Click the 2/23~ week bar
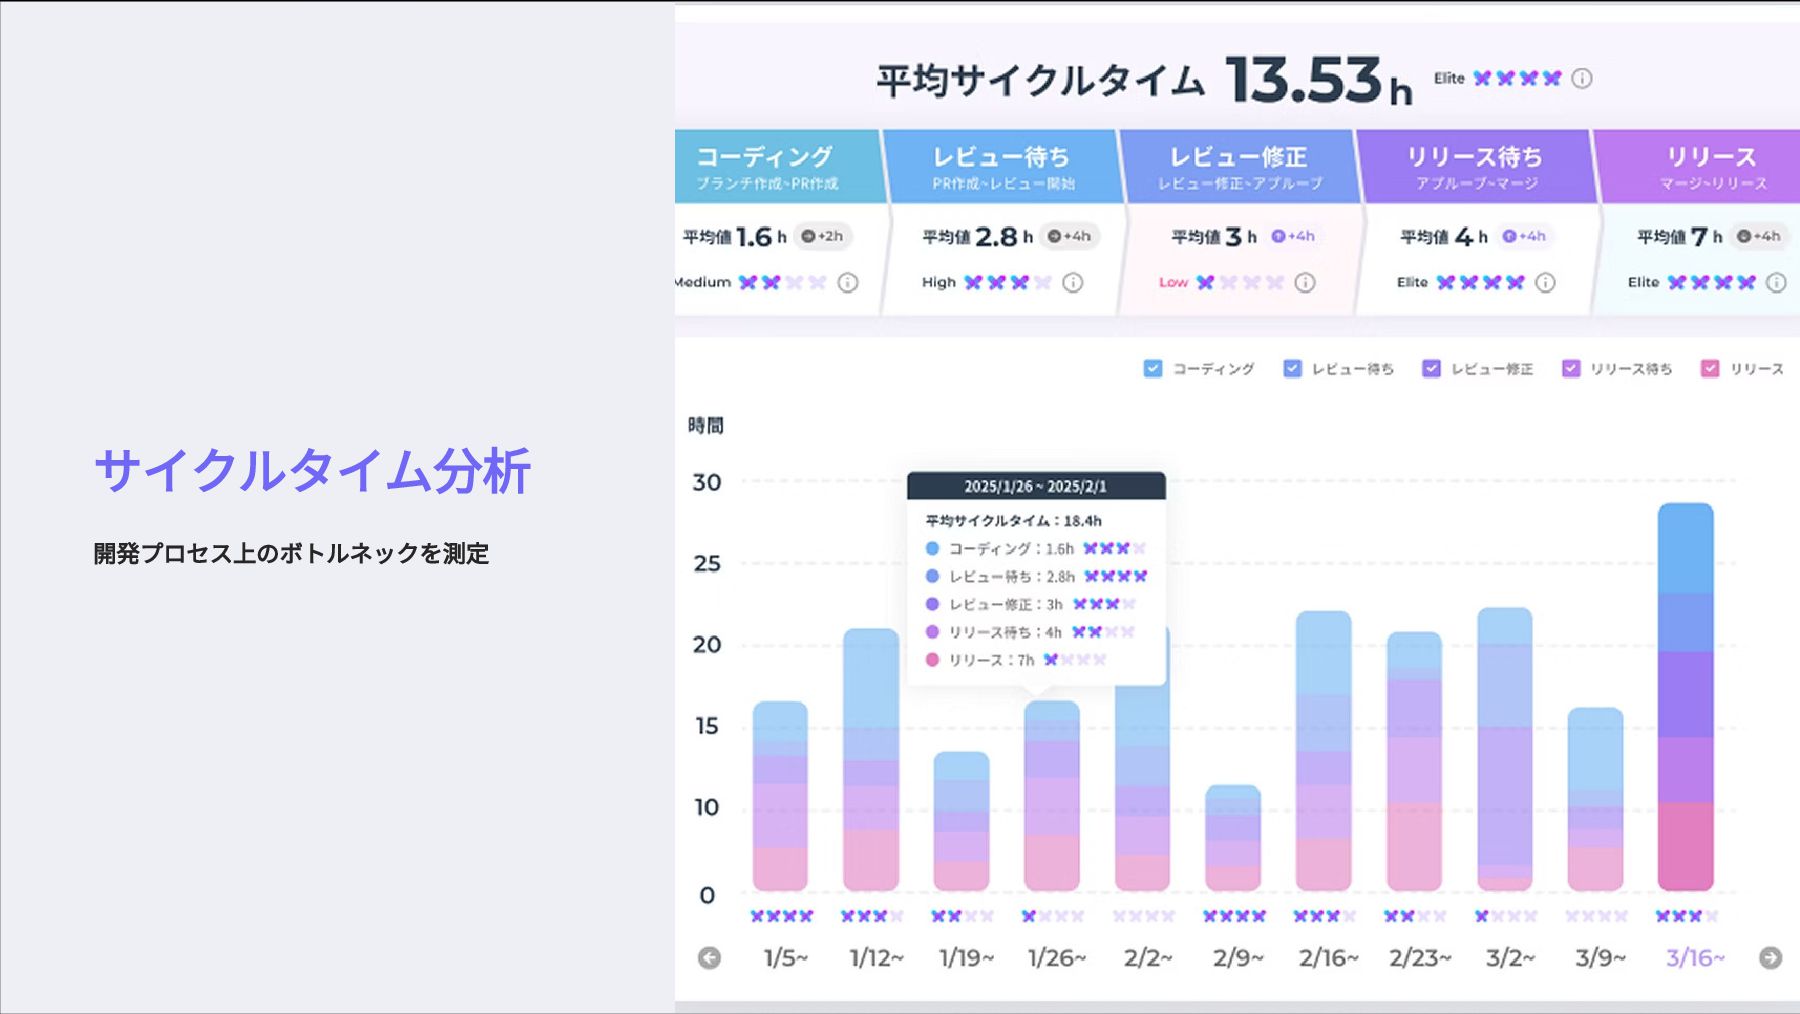 1414,761
